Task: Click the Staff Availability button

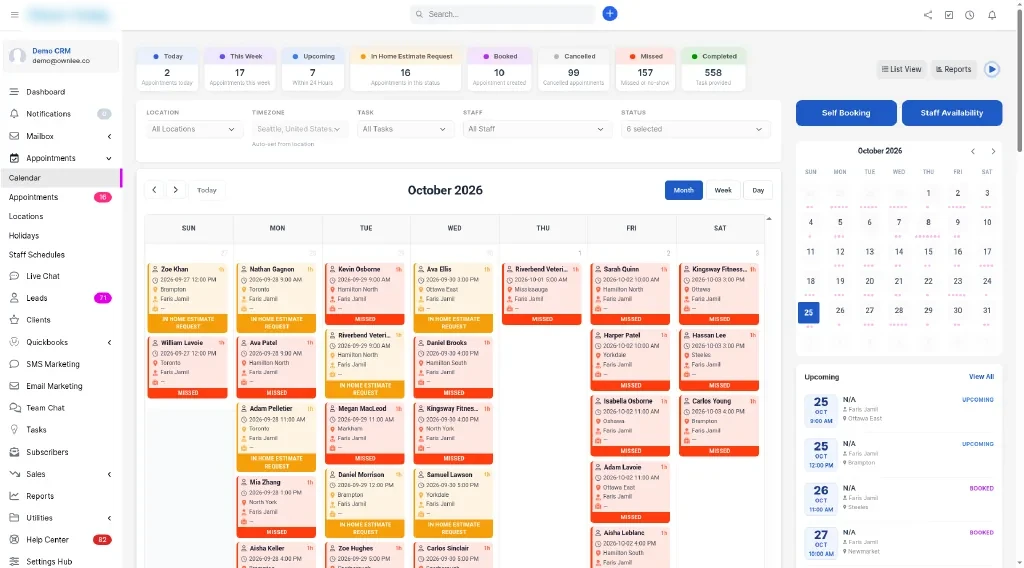Action: (952, 113)
